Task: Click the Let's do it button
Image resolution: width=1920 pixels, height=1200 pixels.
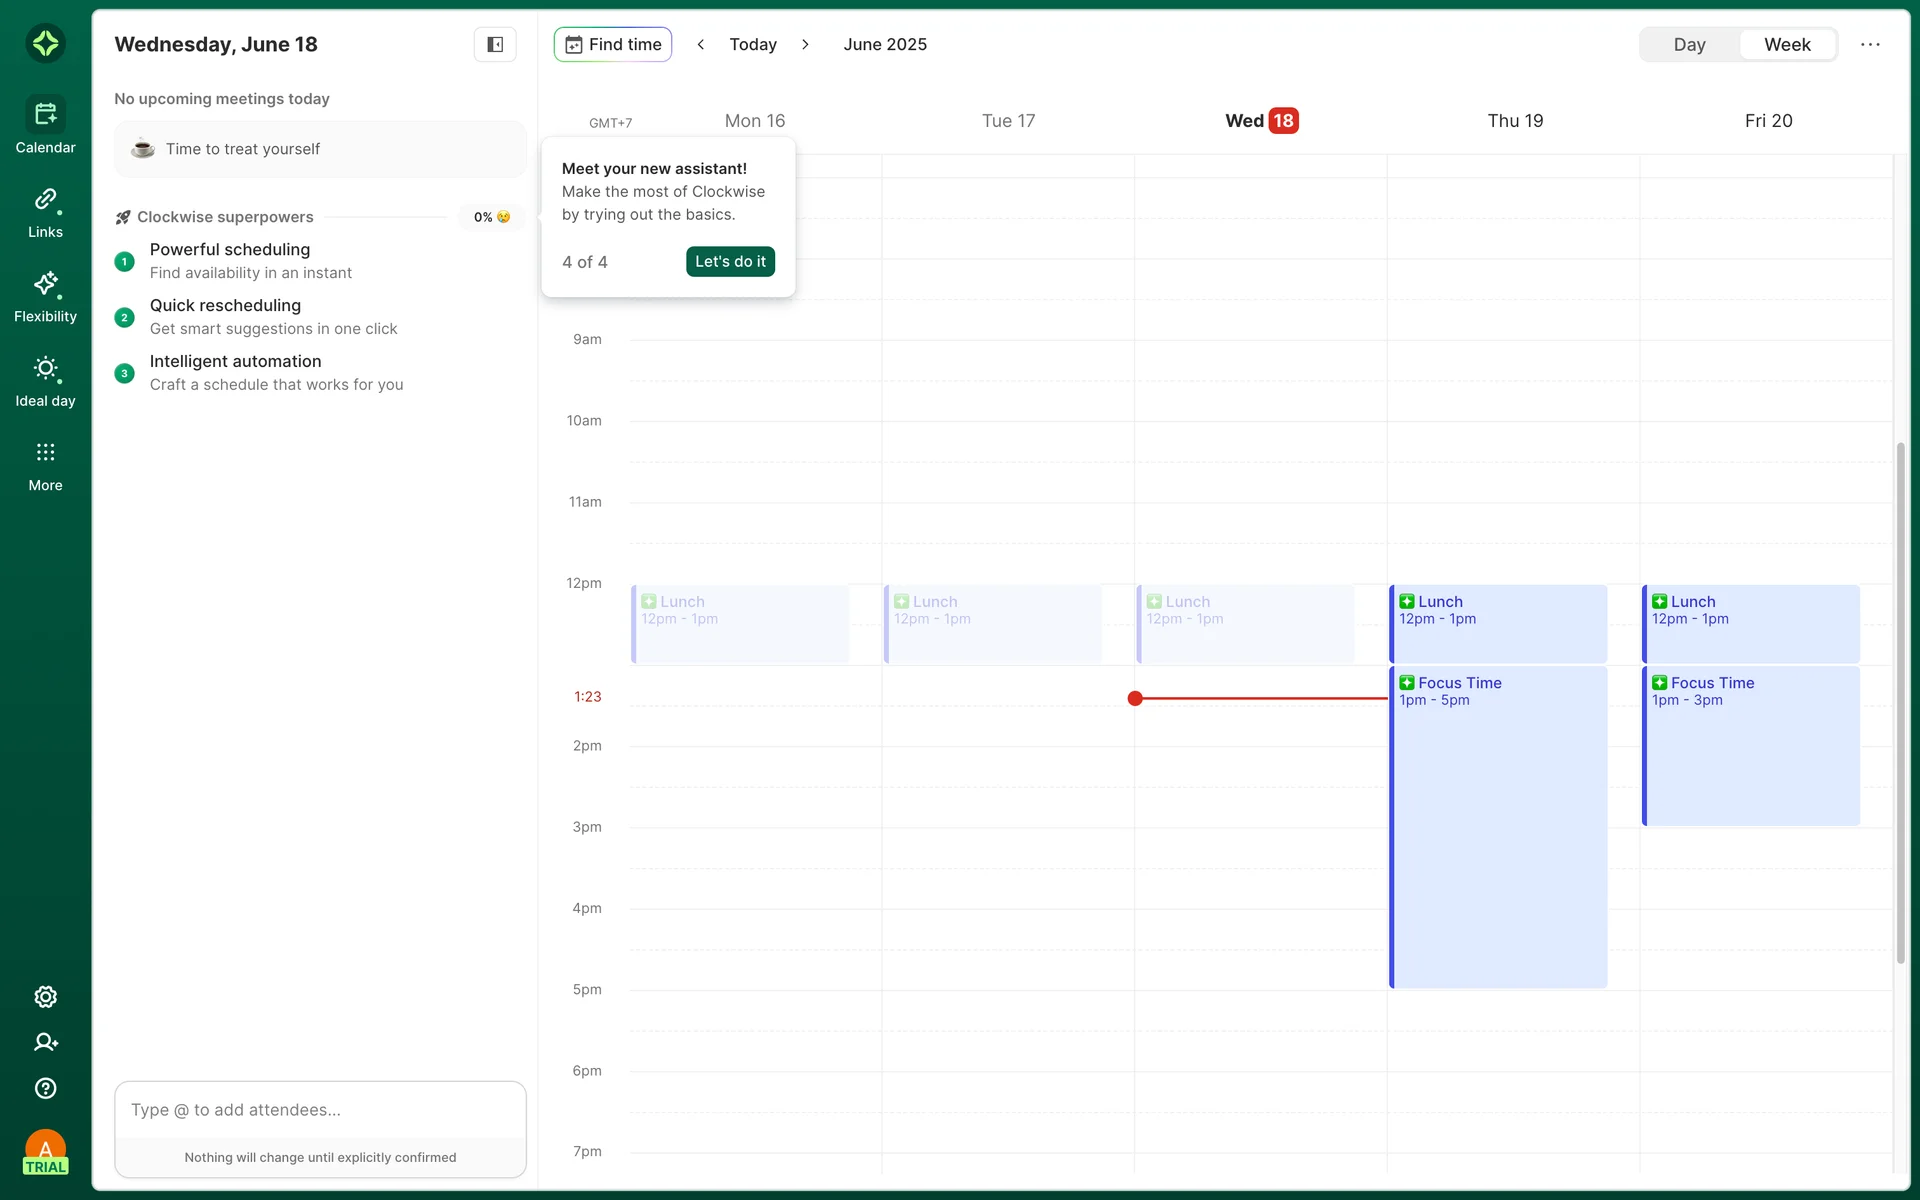Action: (730, 261)
